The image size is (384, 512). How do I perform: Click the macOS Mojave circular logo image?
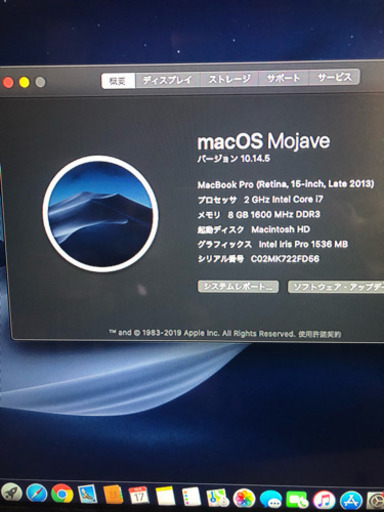pos(101,214)
